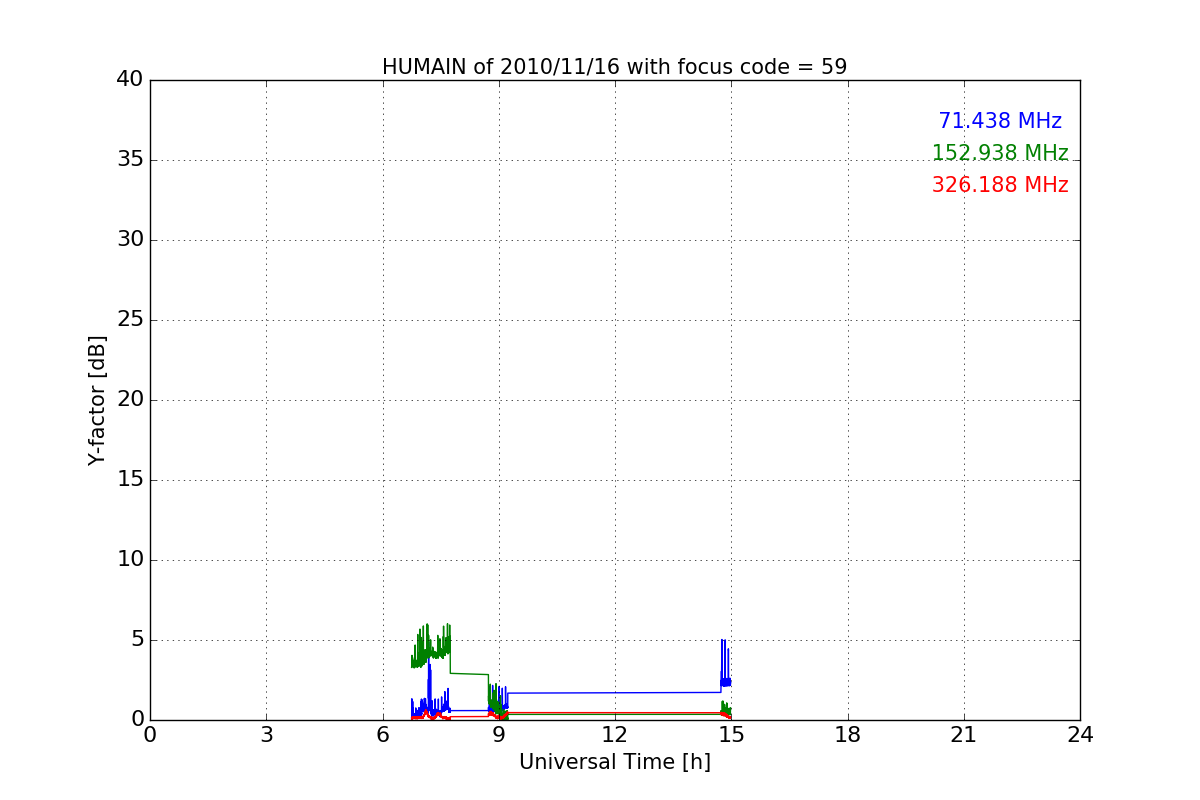The image size is (1200, 800).
Task: Click the blue spike cluster before 15 hours
Action: pyautogui.click(x=725, y=668)
